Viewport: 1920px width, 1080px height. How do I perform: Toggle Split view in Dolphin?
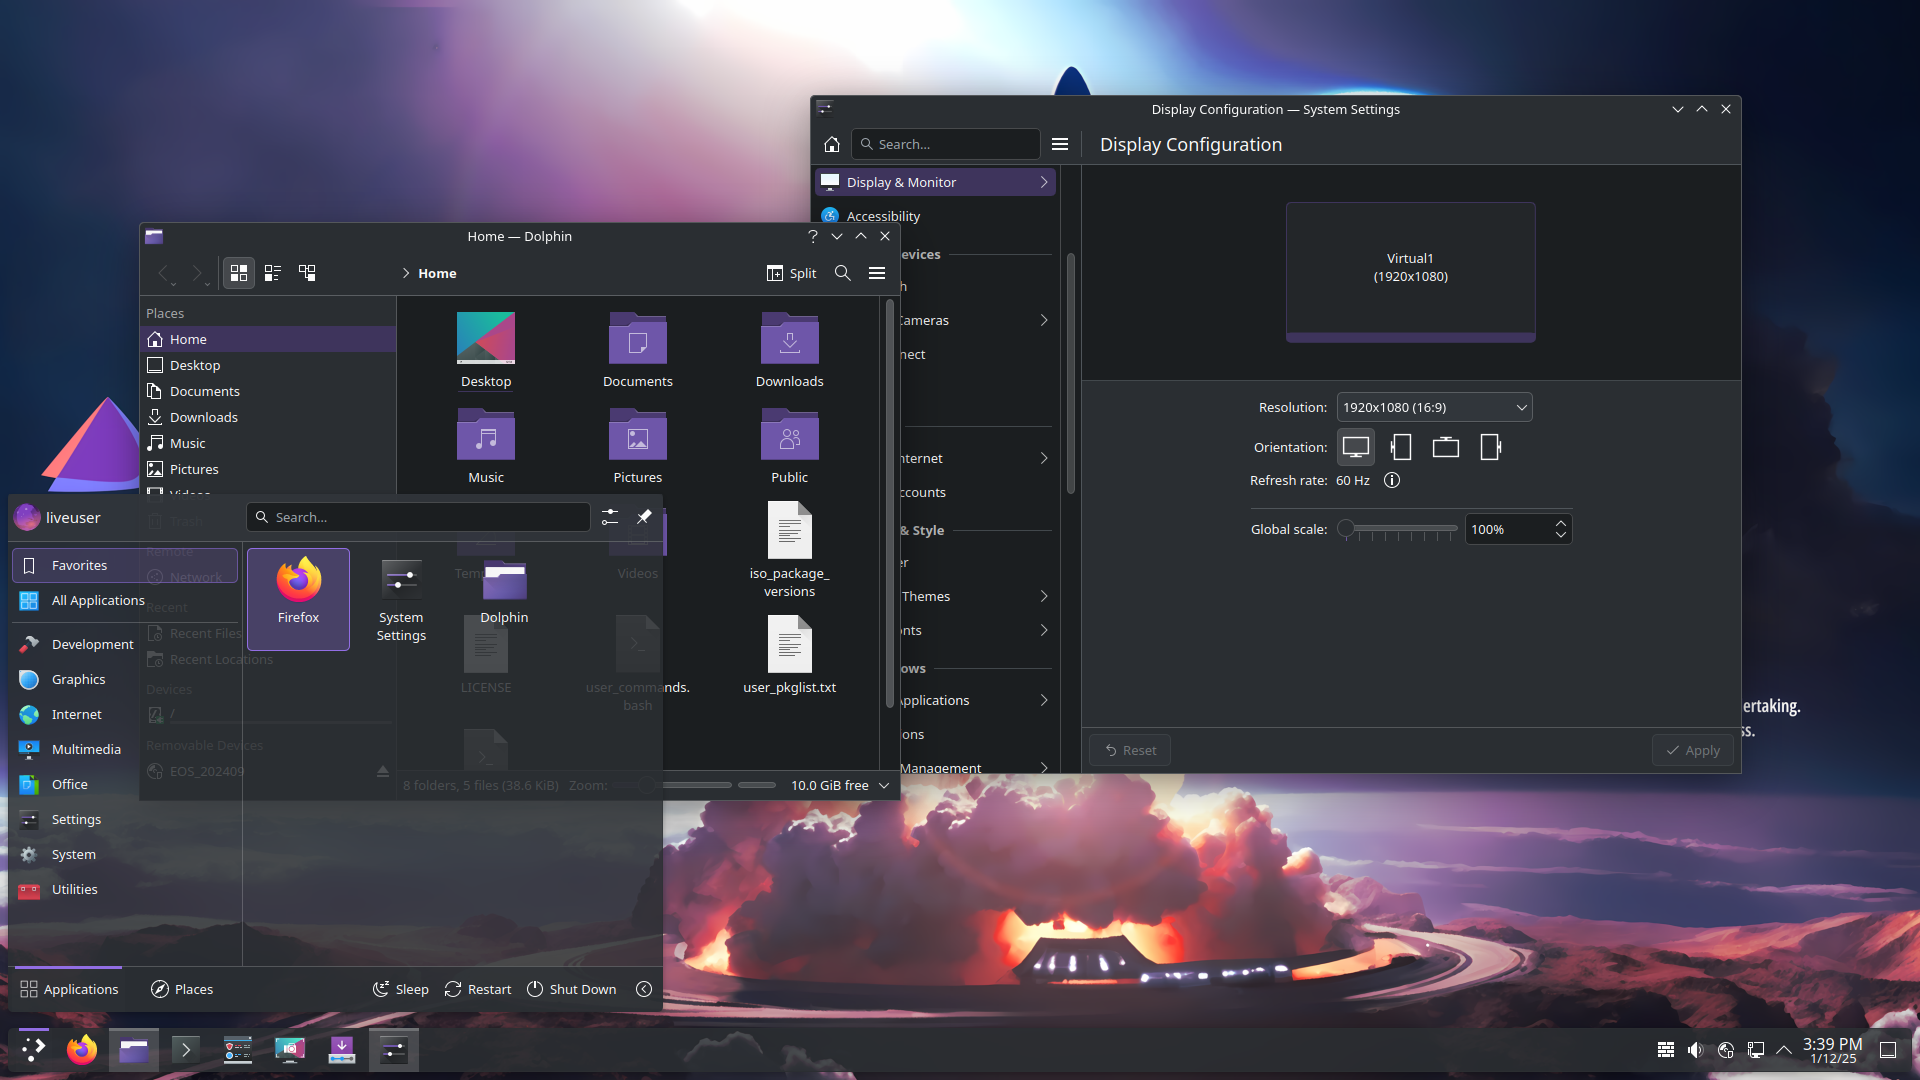791,273
